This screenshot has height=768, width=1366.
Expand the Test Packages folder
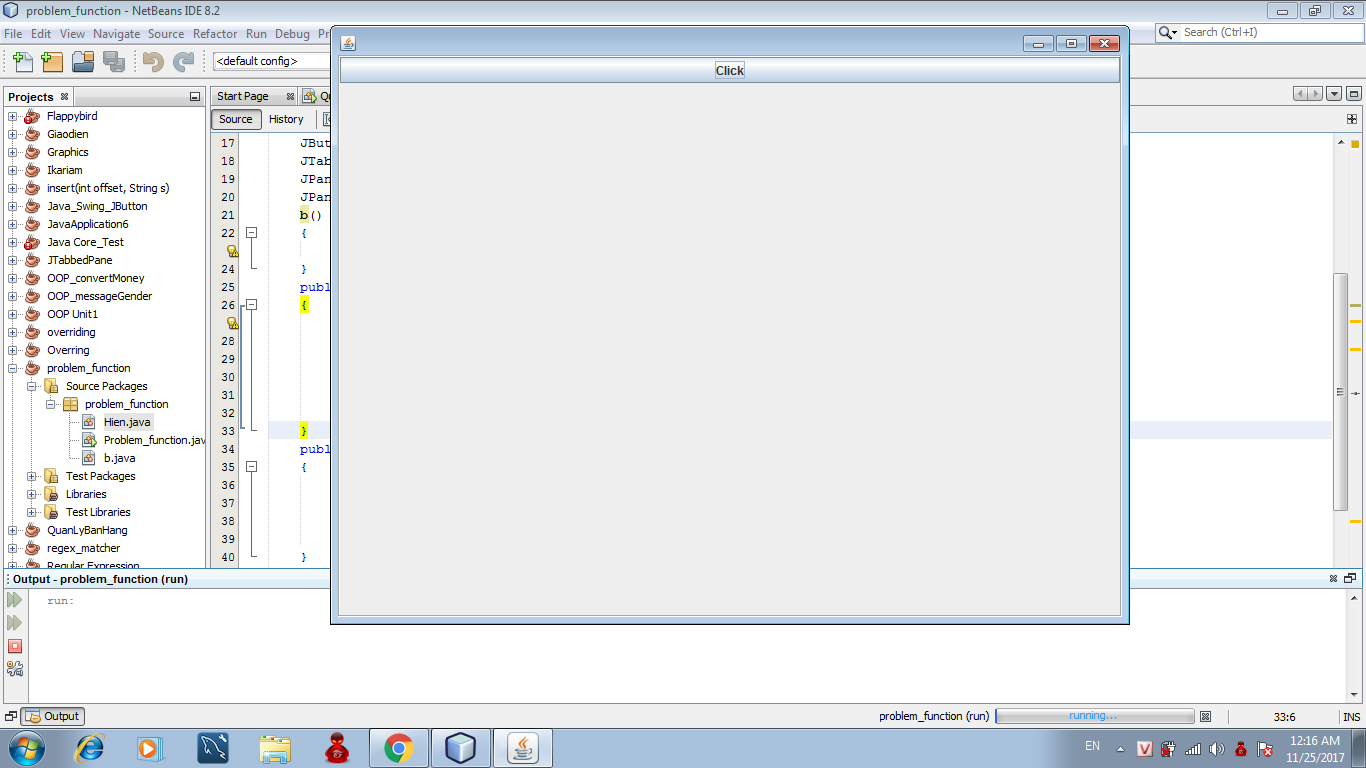32,476
